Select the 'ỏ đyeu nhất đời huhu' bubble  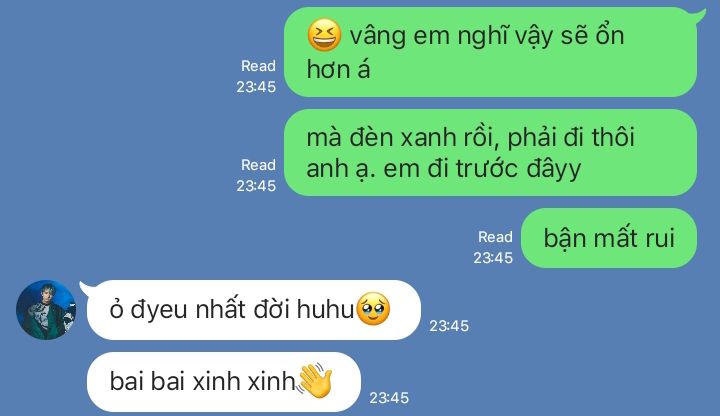pyautogui.click(x=253, y=310)
